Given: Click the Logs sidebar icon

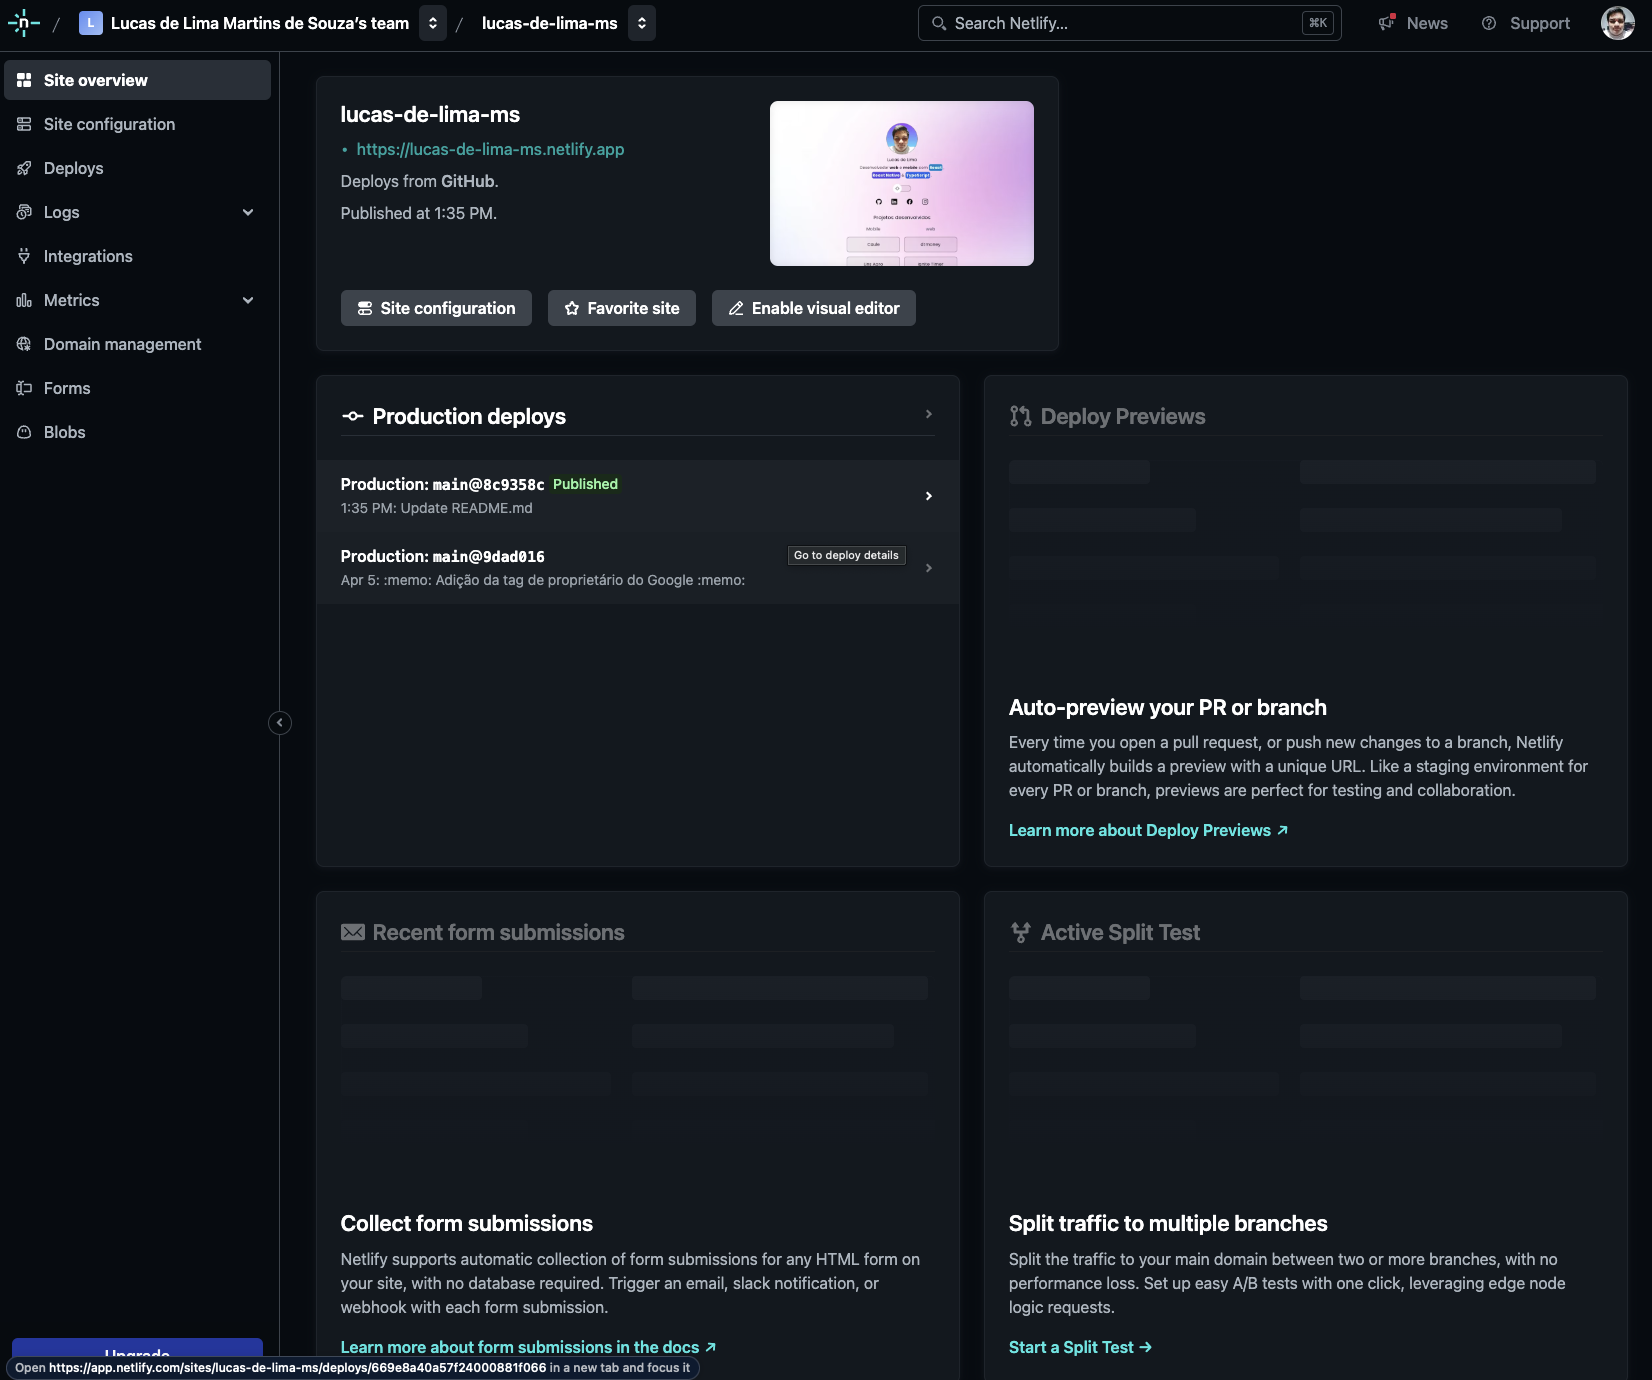Looking at the screenshot, I should tap(24, 212).
